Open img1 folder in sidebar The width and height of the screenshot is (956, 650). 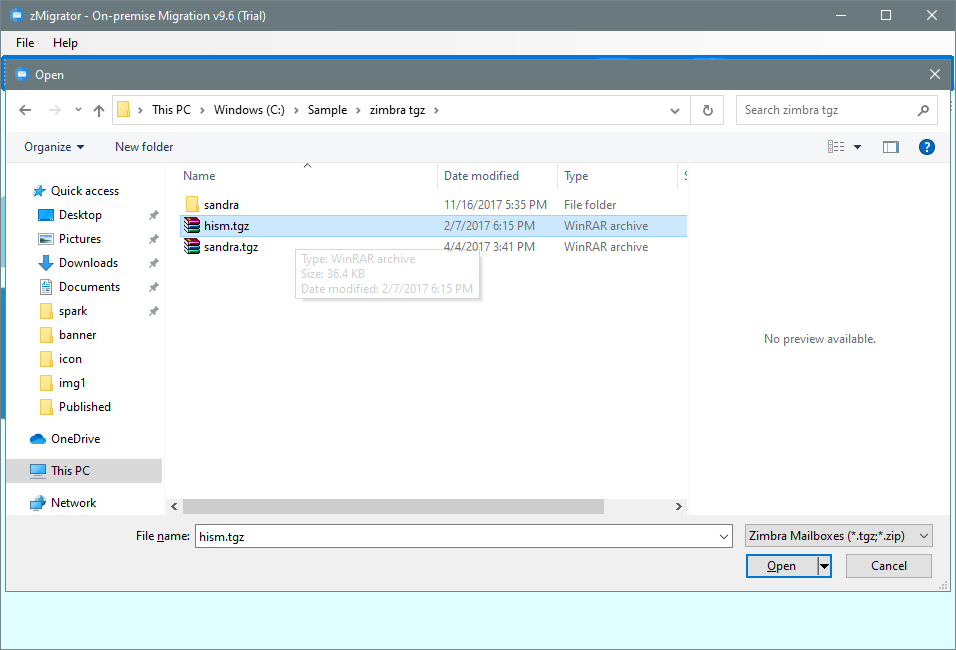72,383
